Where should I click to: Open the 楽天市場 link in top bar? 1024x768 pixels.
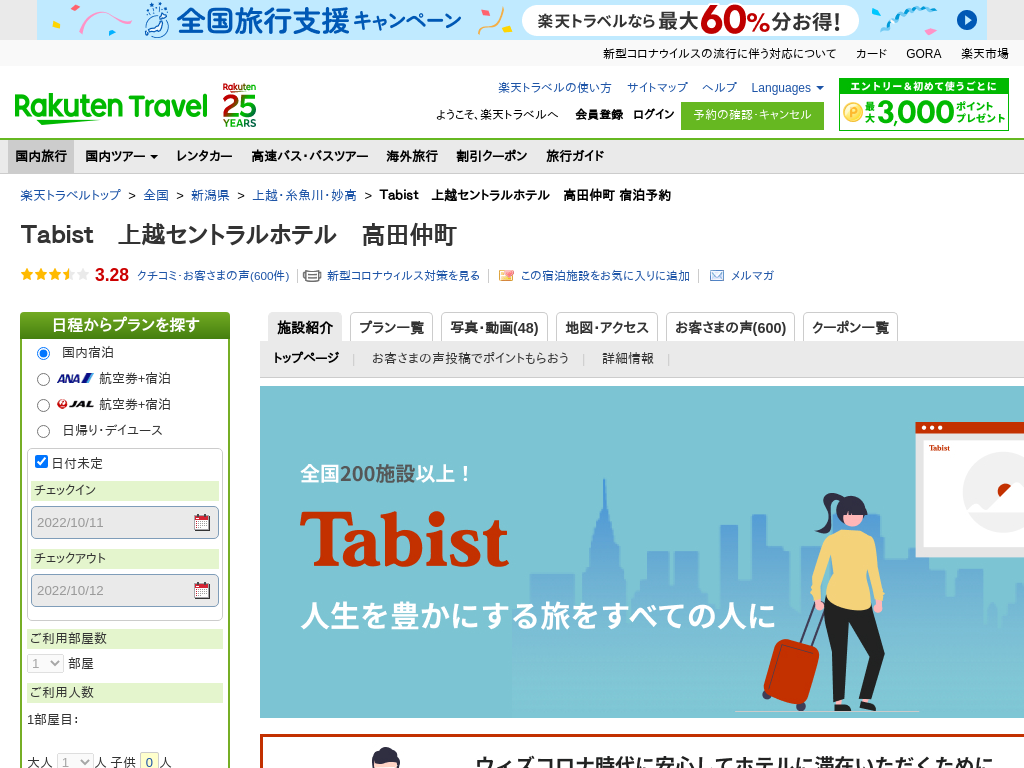click(984, 54)
